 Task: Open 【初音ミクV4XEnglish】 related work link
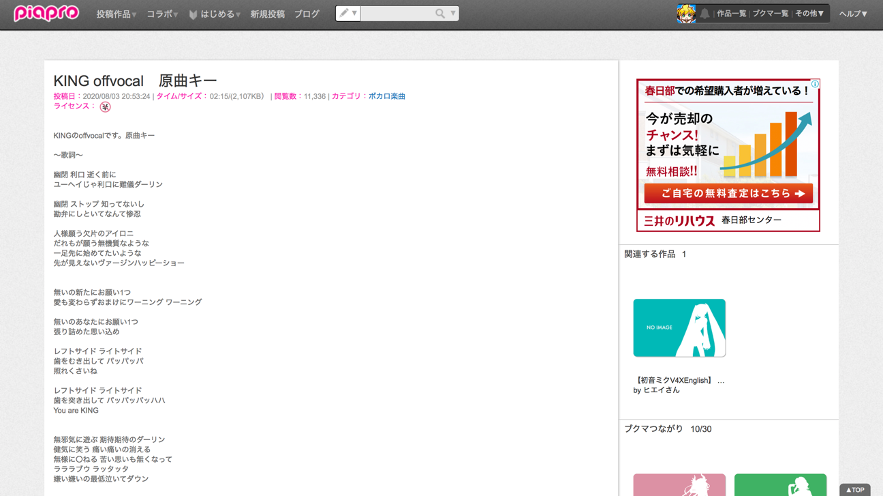pyautogui.click(x=680, y=380)
